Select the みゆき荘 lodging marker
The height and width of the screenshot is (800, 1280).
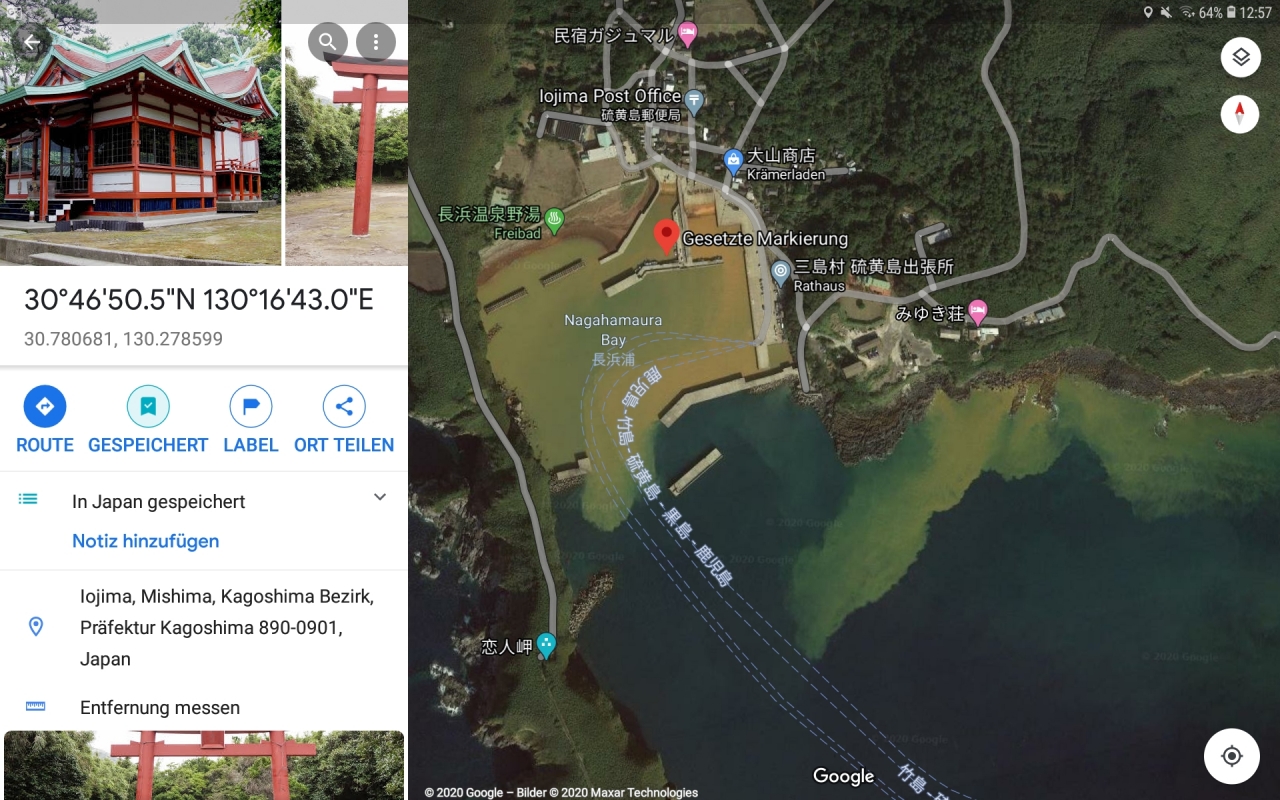pyautogui.click(x=978, y=313)
